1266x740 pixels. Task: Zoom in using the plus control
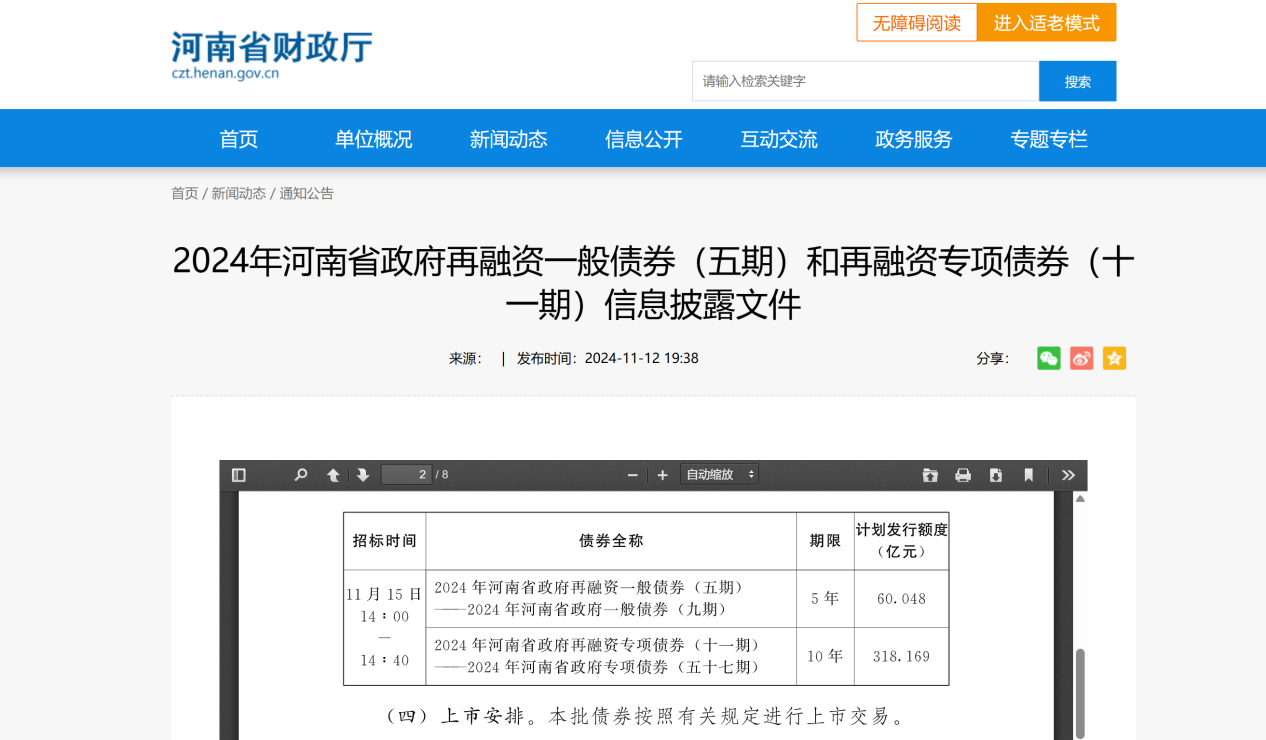661,474
